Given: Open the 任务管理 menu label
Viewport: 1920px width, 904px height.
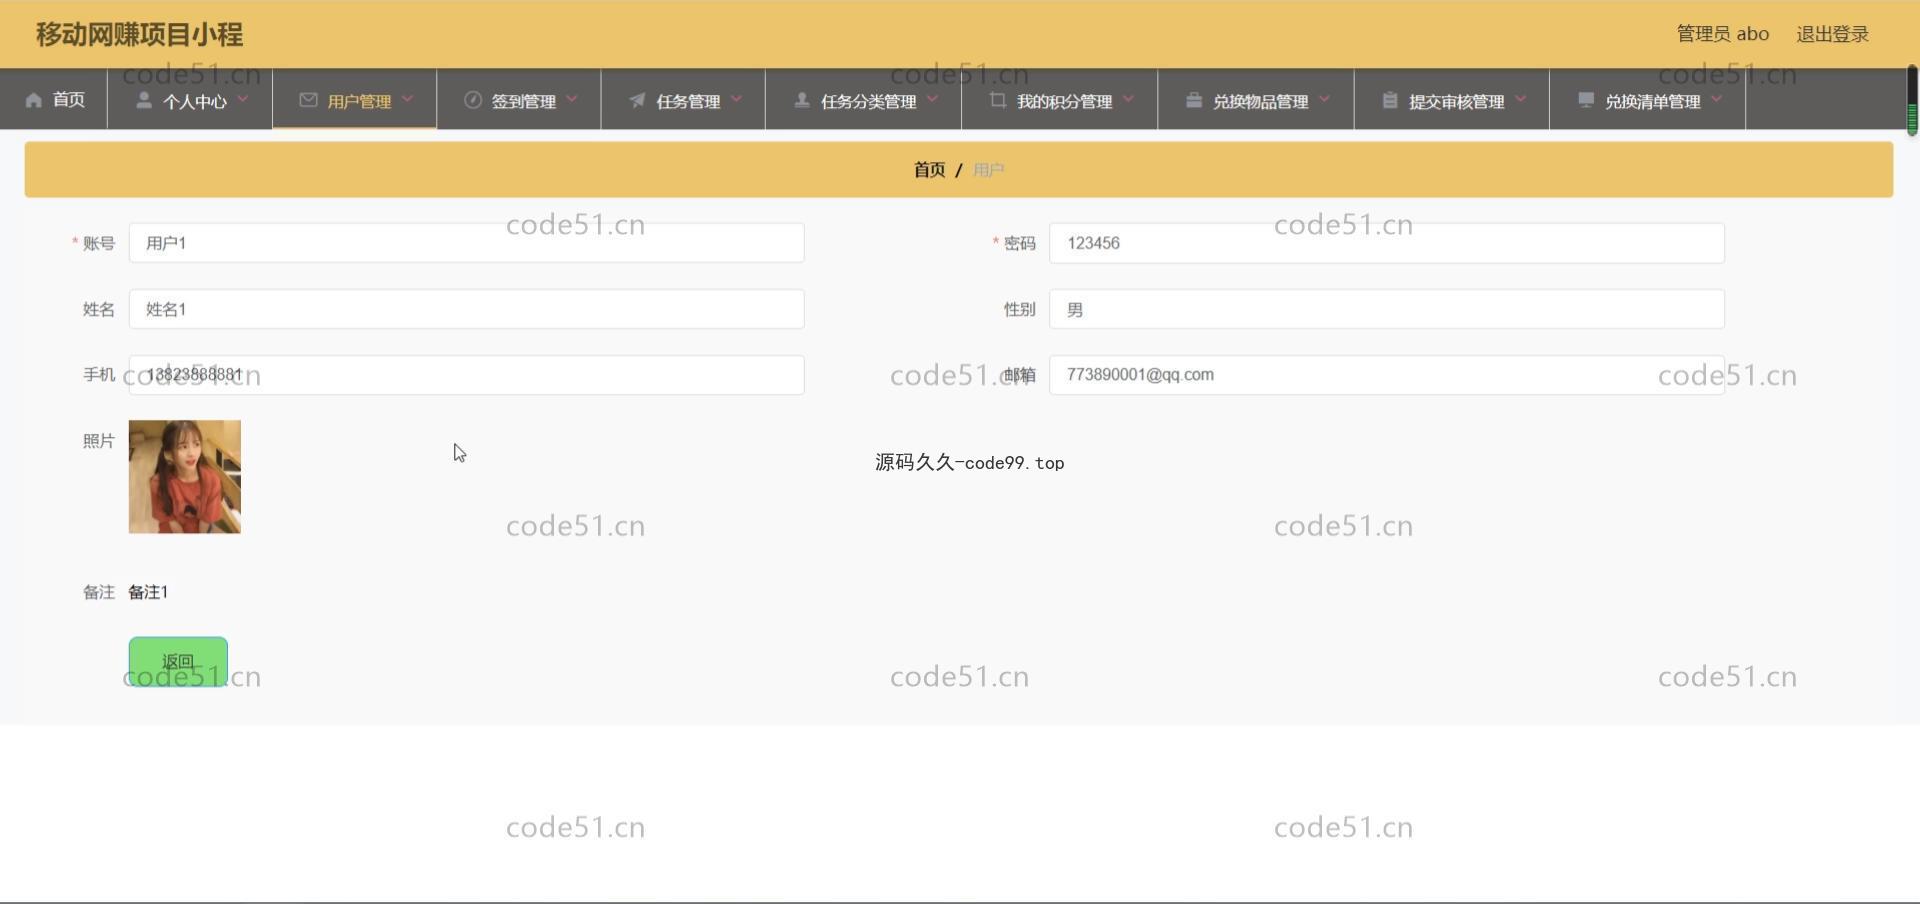Looking at the screenshot, I should (x=688, y=102).
